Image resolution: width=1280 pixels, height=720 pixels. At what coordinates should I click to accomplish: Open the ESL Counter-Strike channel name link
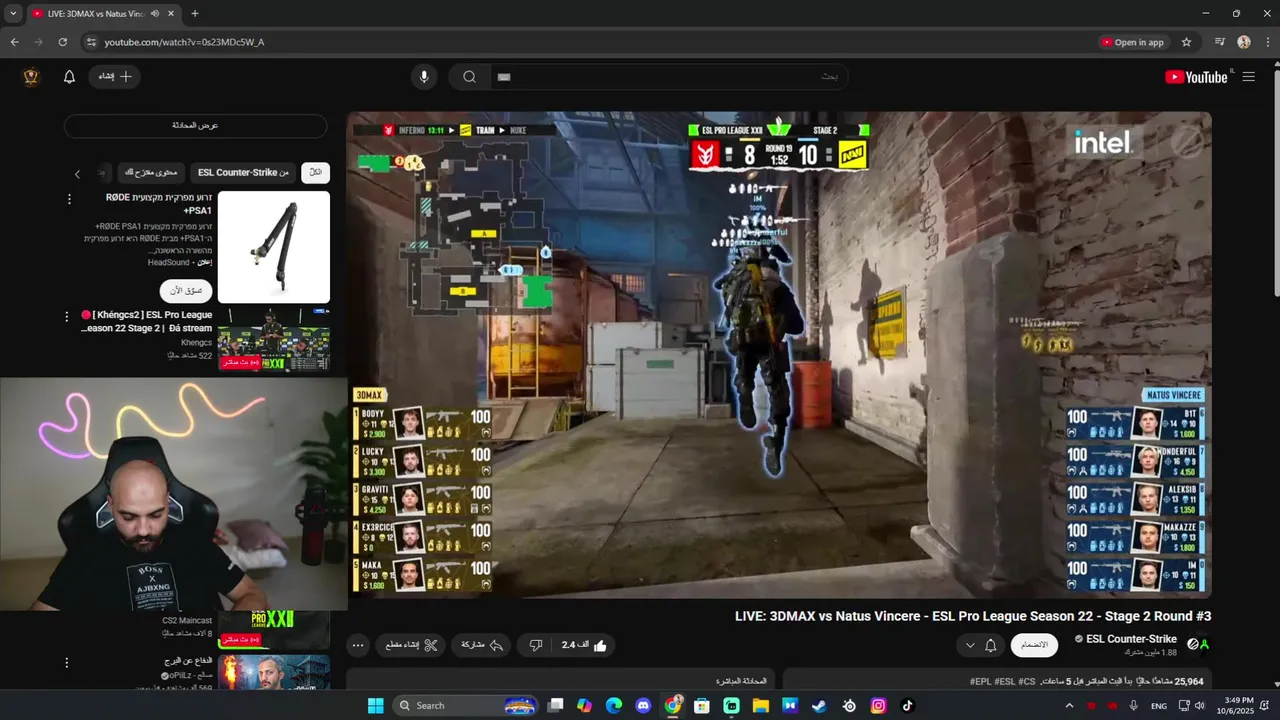[x=1131, y=639]
